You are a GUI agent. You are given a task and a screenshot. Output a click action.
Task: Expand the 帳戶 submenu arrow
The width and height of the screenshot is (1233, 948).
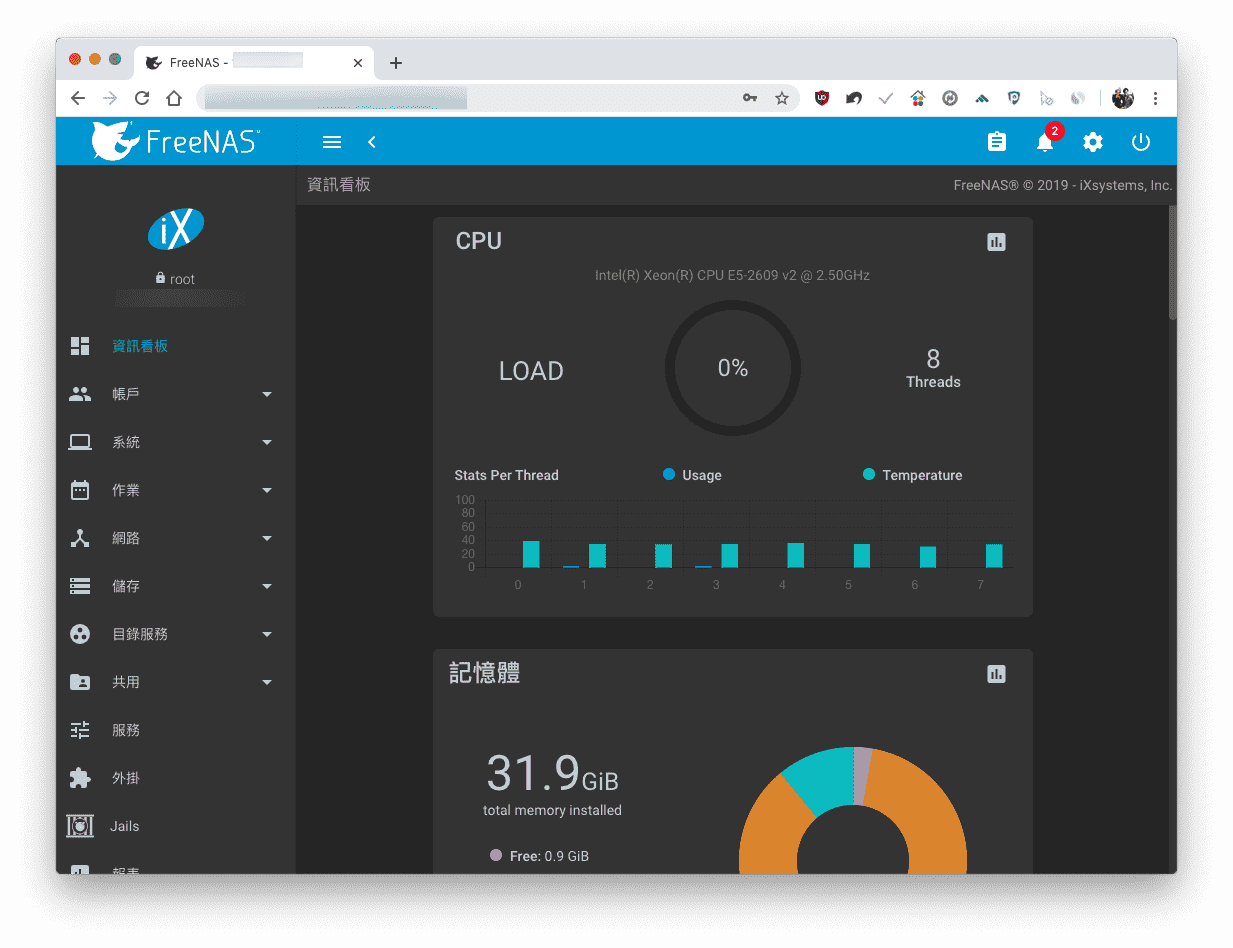[x=267, y=394]
